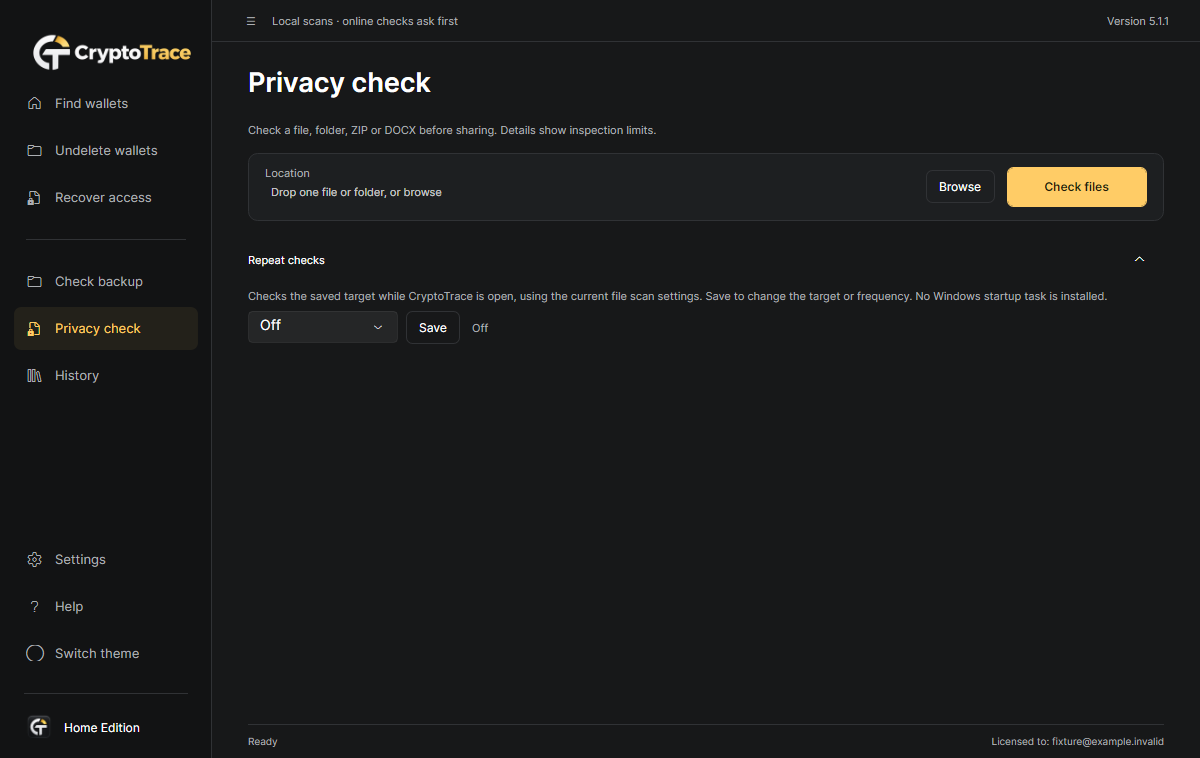Click the licensed email fixture@example.invalid
1200x758 pixels.
tap(1108, 742)
